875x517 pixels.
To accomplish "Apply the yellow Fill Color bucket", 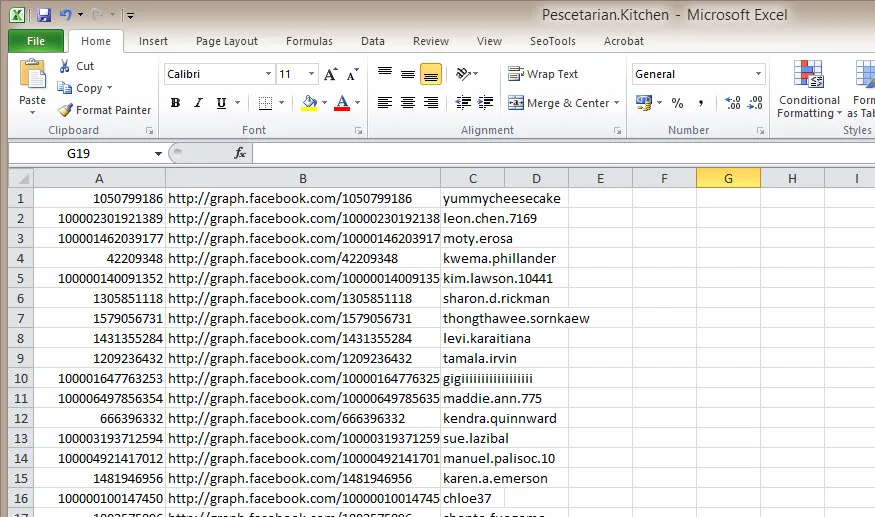I will tap(309, 103).
